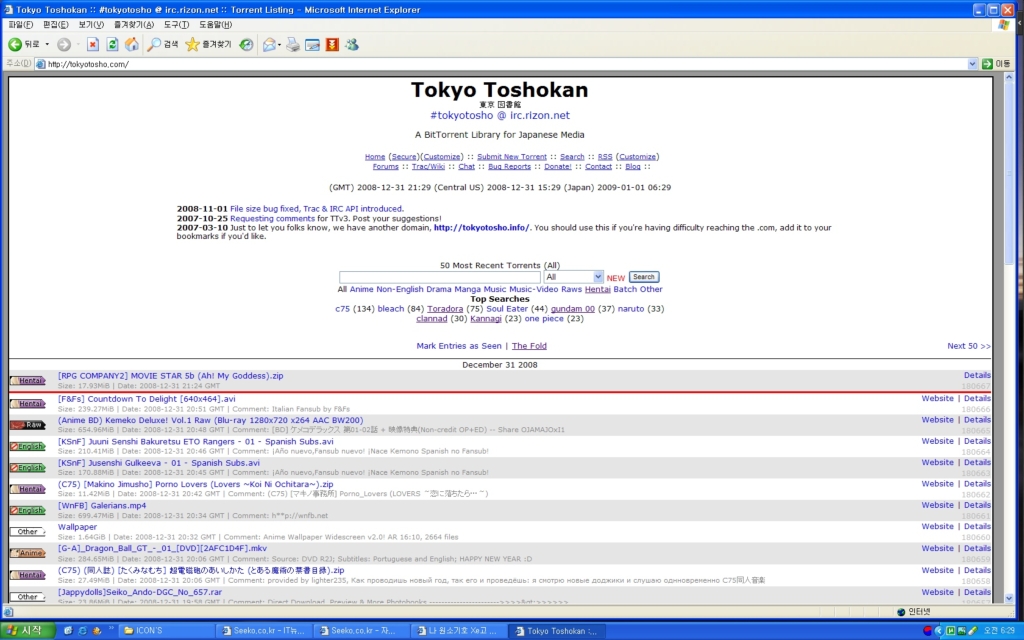Click English icon beside Jusenshi Gulkeeva row
The height and width of the screenshot is (640, 1024).
click(28, 468)
